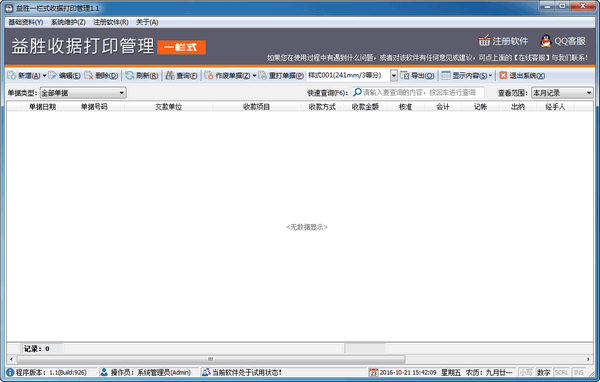This screenshot has height=382, width=600.
Task: Click the 星期五 status text
Action: [451, 372]
